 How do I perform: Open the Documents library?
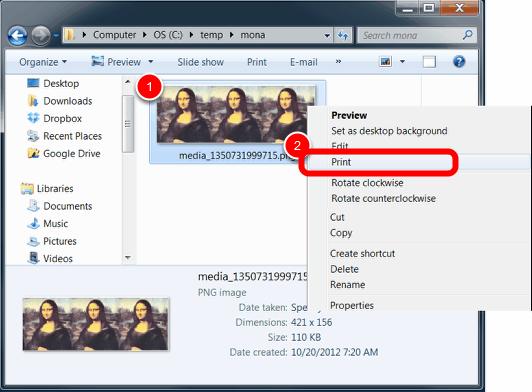point(60,206)
